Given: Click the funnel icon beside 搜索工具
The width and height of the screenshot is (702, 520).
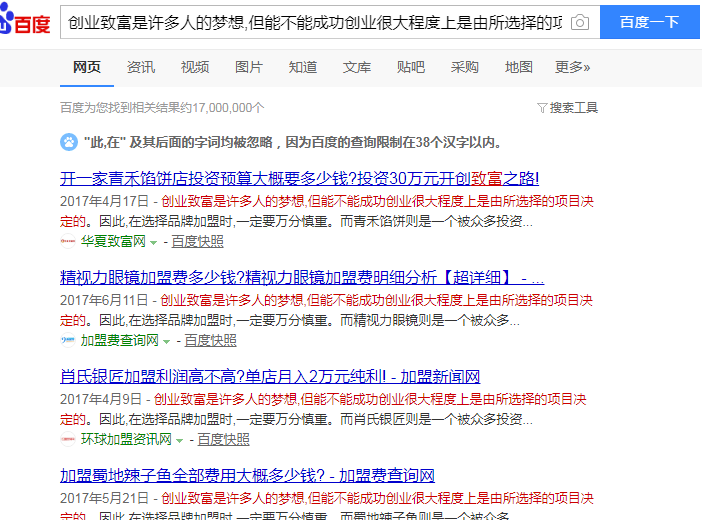Looking at the screenshot, I should 542,108.
